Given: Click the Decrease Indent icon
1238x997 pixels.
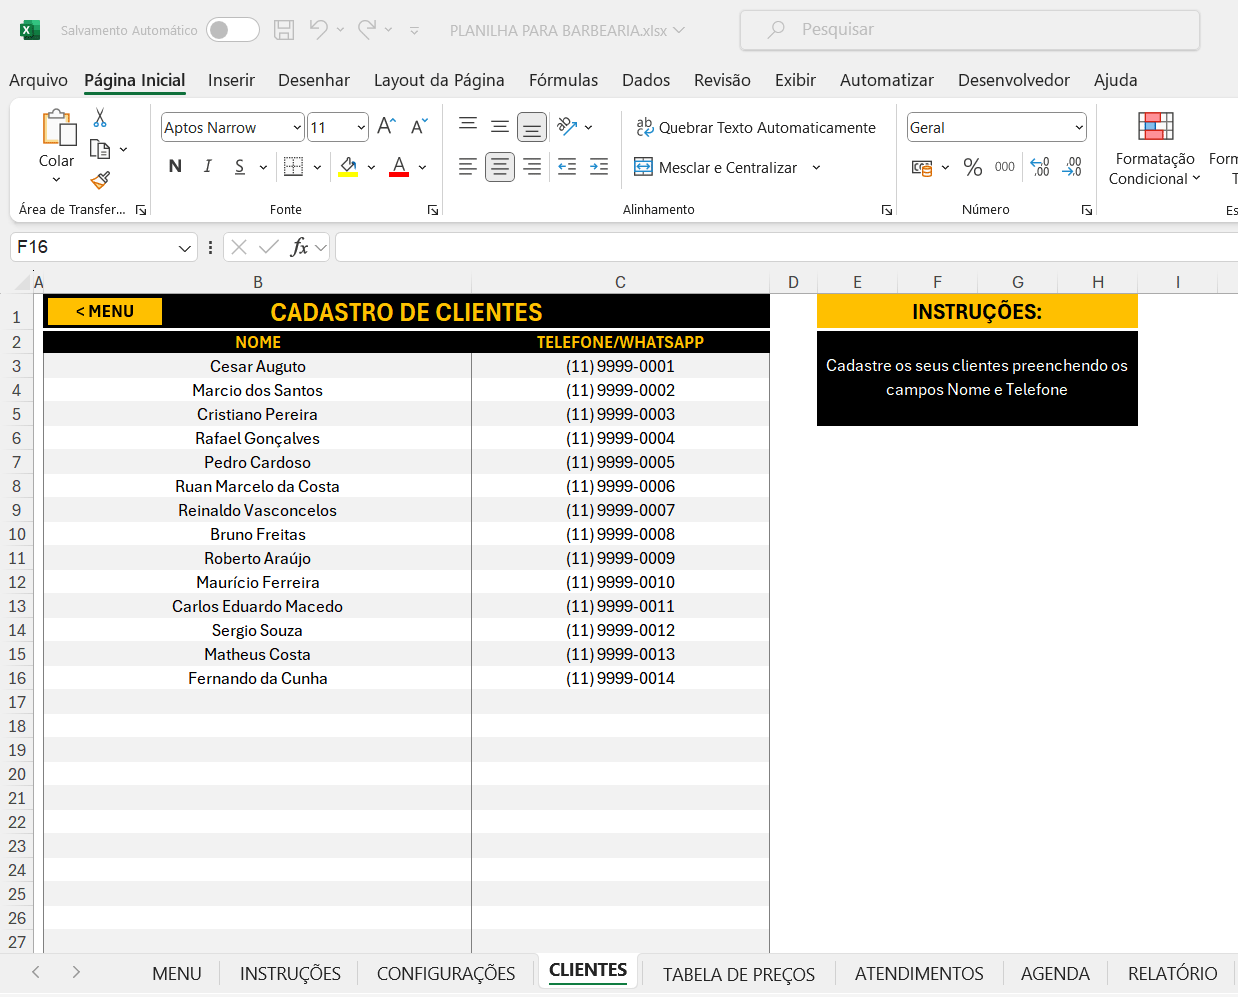Looking at the screenshot, I should click(x=567, y=167).
